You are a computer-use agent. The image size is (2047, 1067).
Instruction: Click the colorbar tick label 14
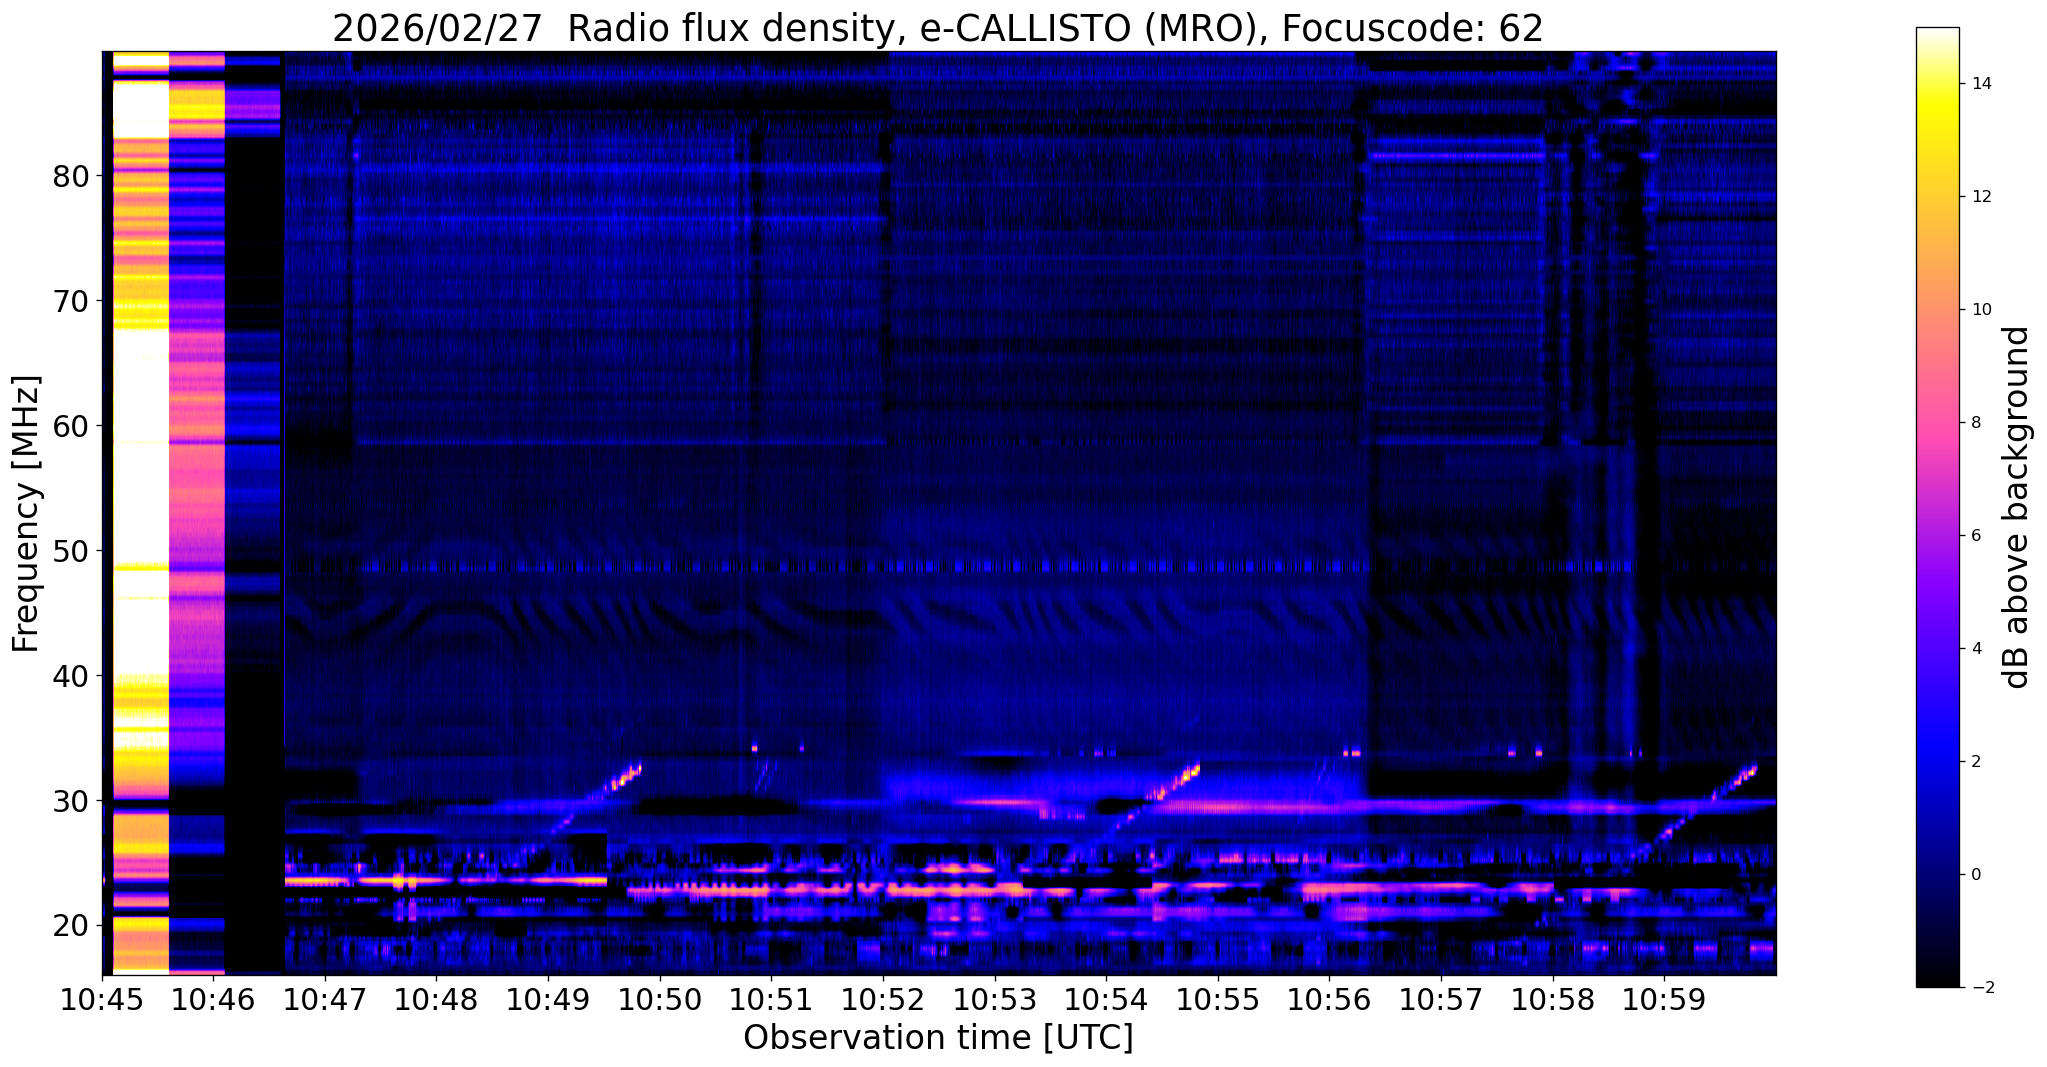[1980, 84]
